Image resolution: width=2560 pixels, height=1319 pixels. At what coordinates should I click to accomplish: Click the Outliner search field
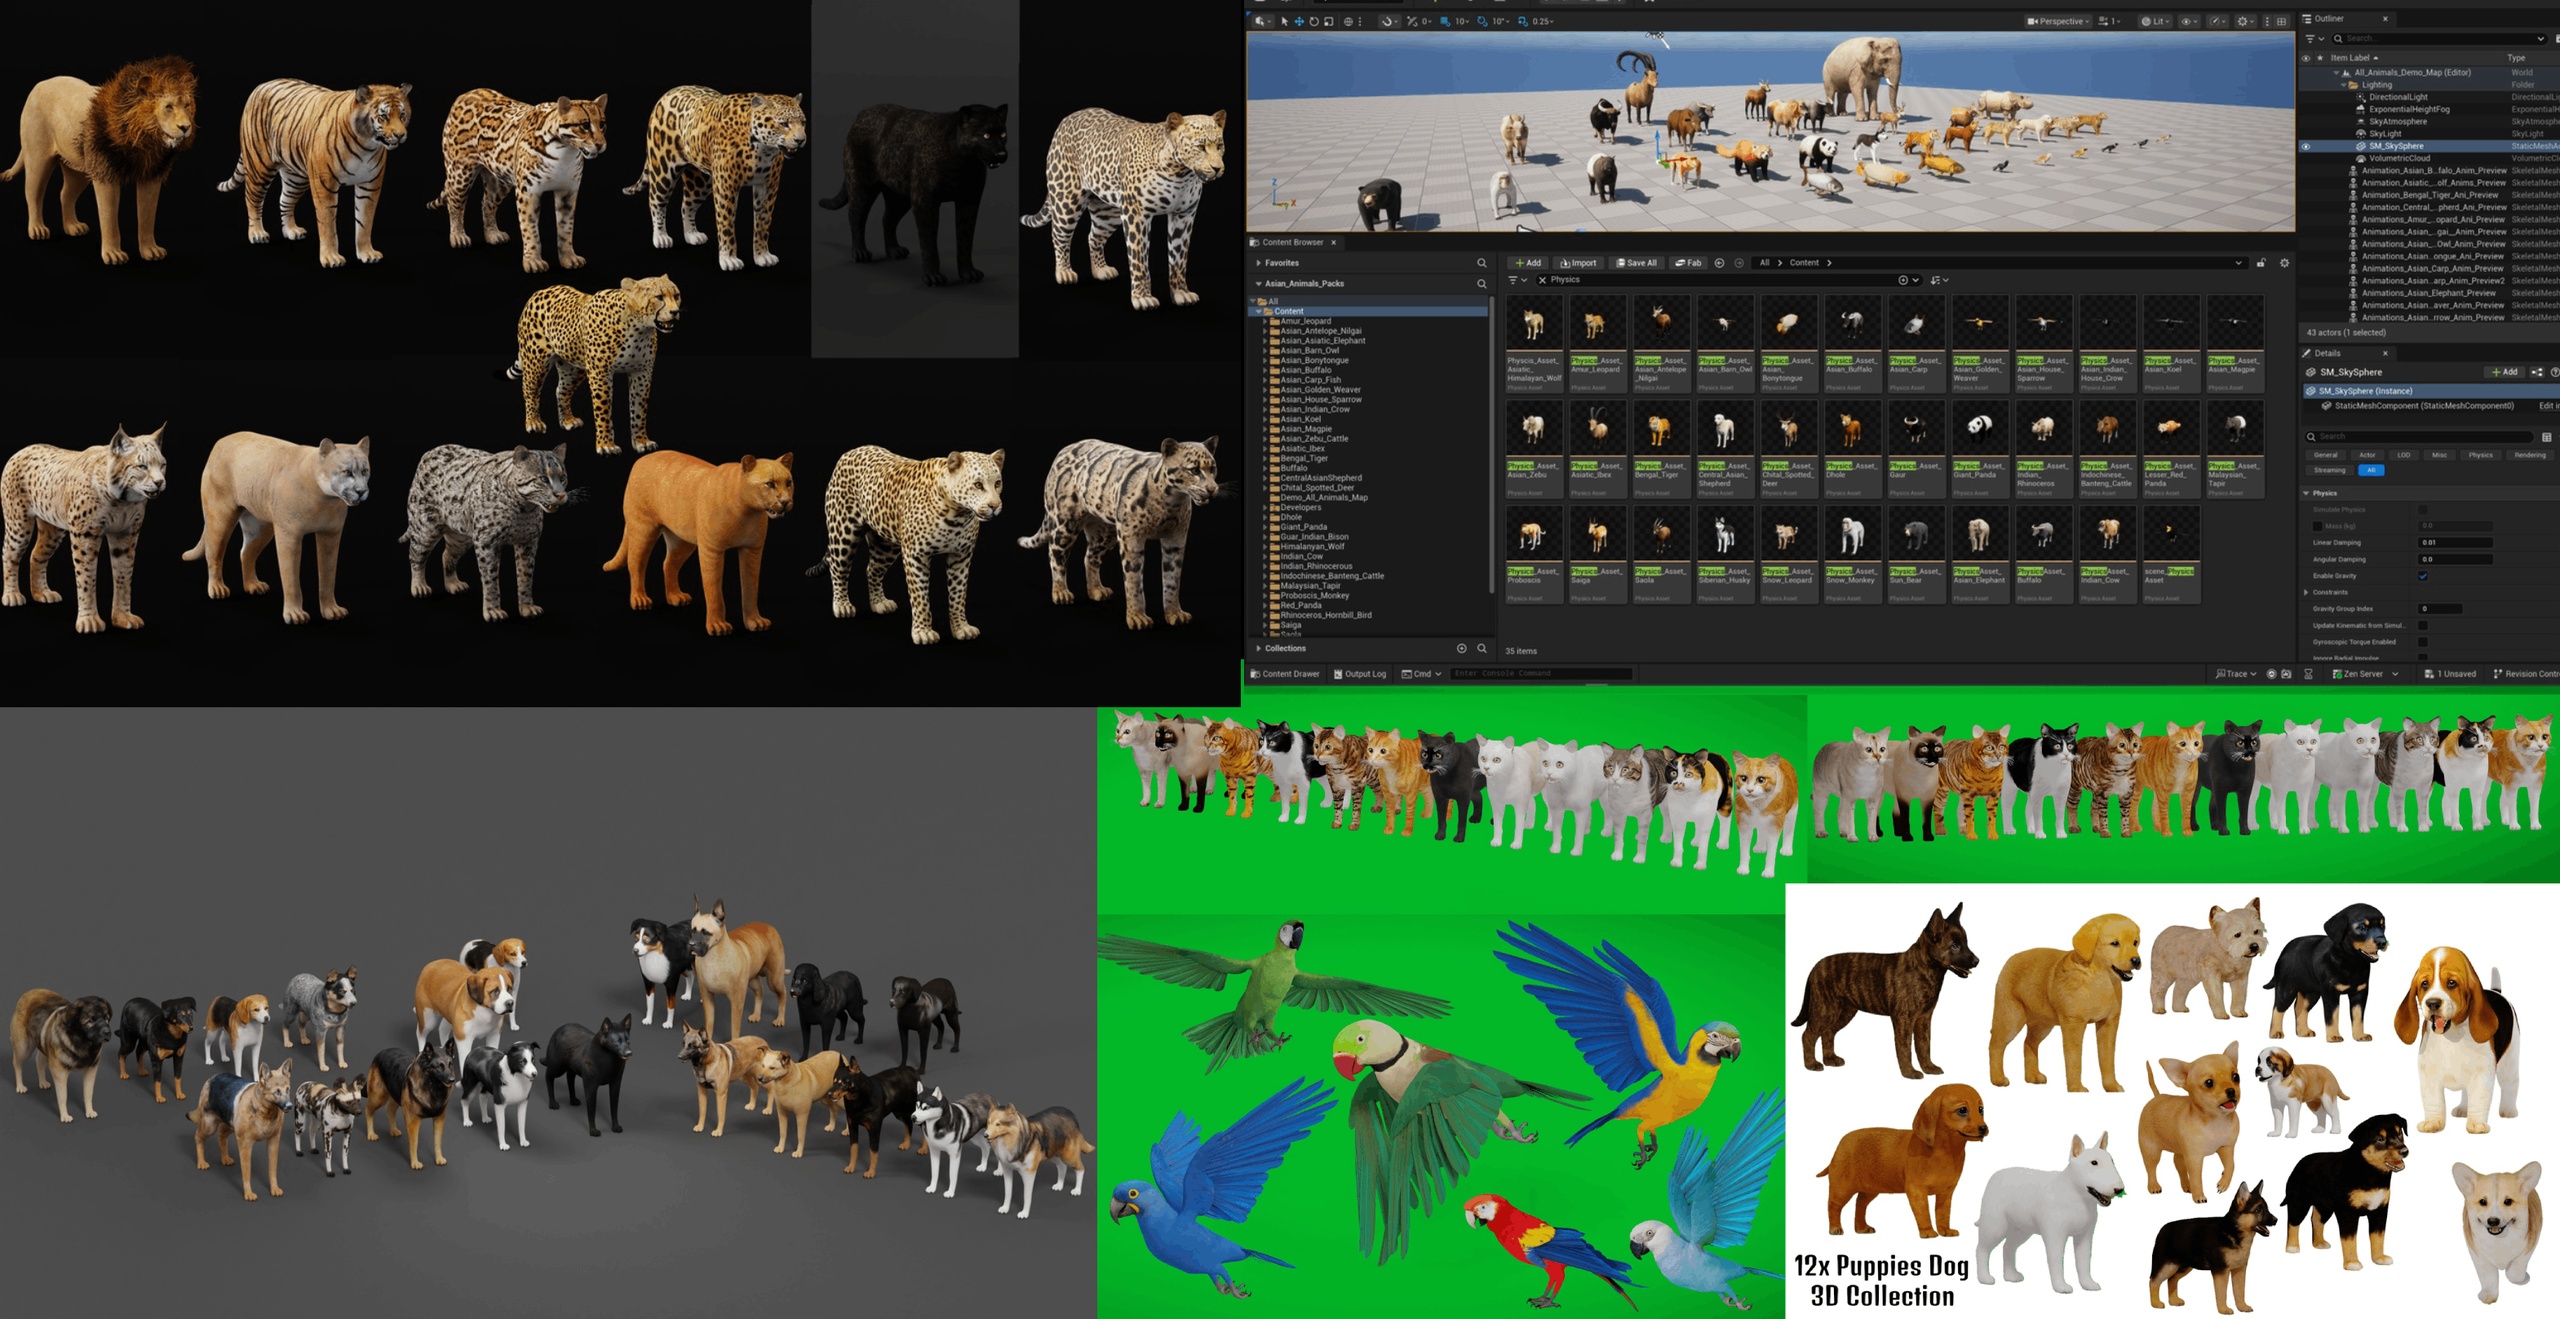[x=2439, y=38]
